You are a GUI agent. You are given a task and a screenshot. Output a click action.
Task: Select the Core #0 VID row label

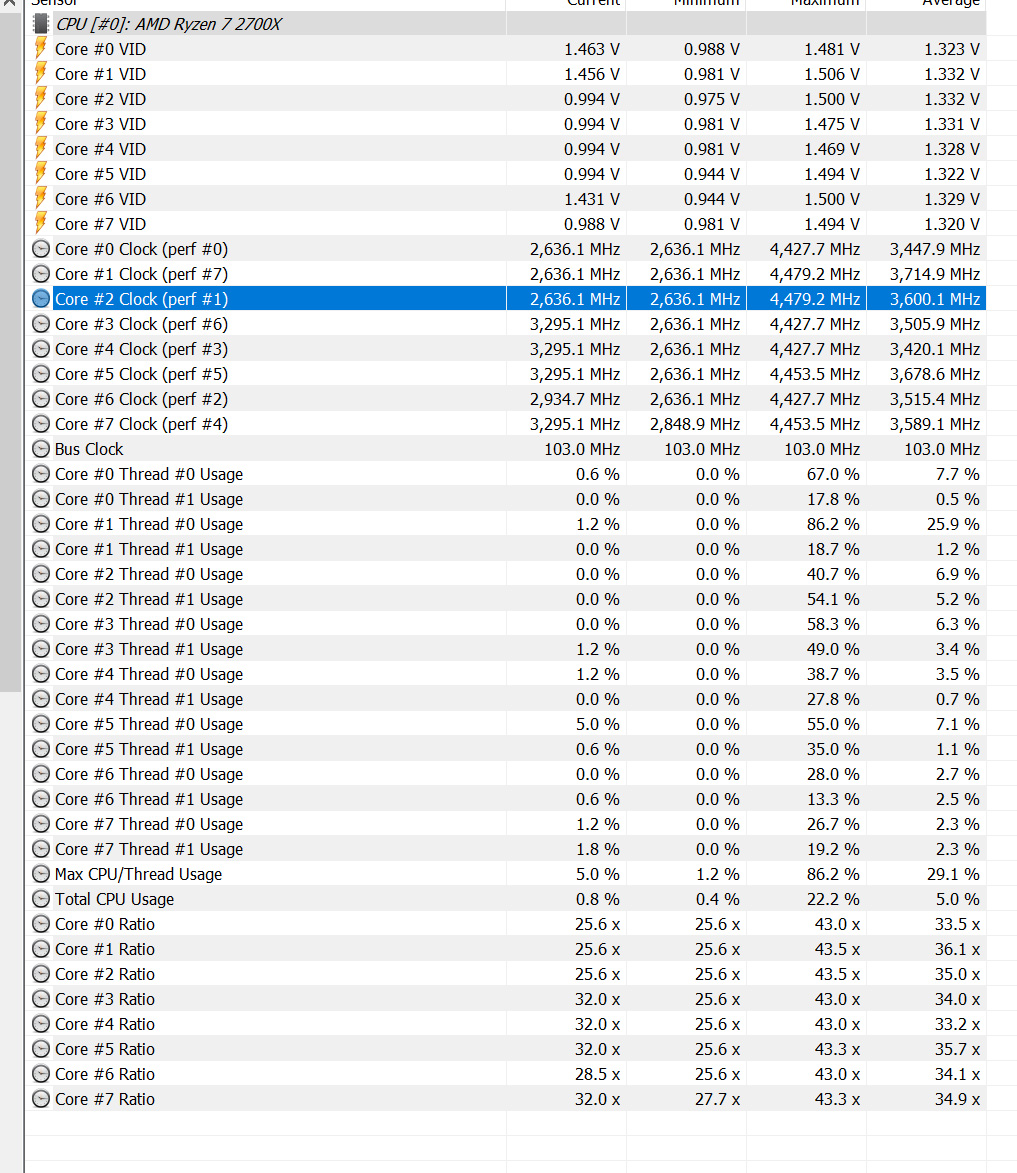(x=100, y=49)
